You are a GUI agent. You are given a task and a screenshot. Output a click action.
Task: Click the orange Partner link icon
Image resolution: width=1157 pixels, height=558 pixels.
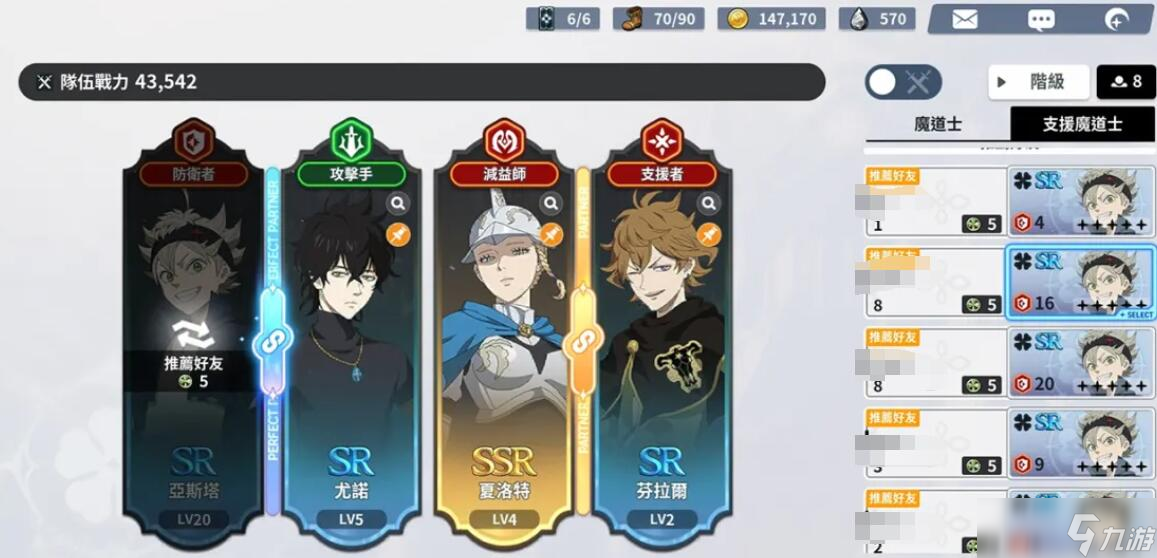[583, 341]
